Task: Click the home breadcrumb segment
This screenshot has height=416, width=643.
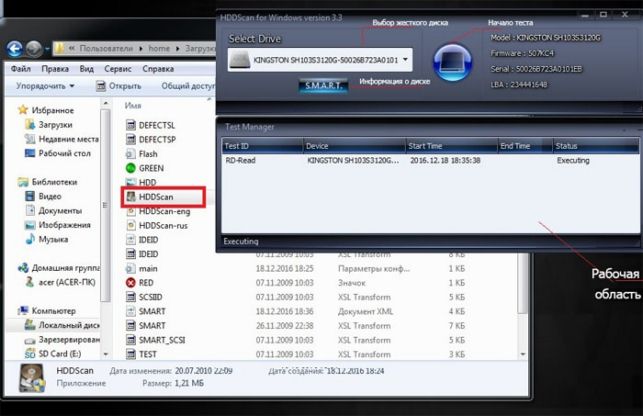Action: tap(159, 48)
